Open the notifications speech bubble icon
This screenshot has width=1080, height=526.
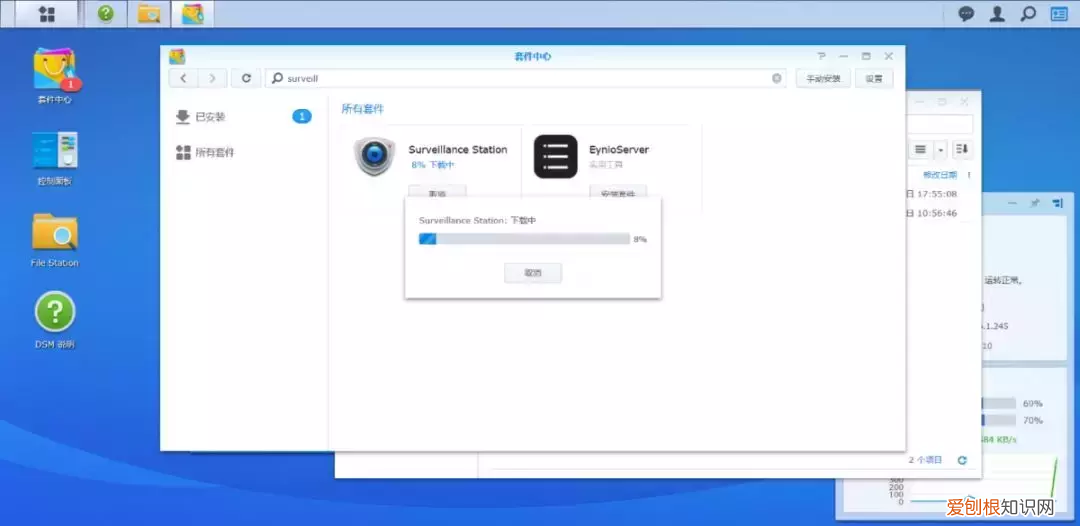tap(966, 14)
